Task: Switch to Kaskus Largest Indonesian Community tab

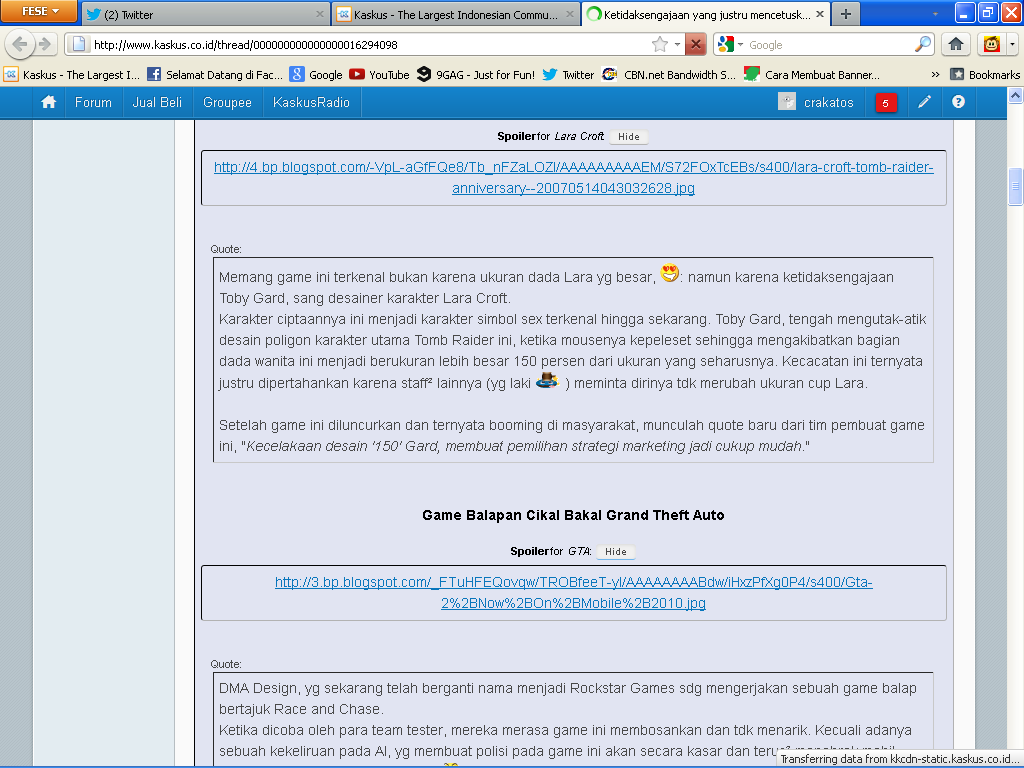Action: [x=456, y=14]
